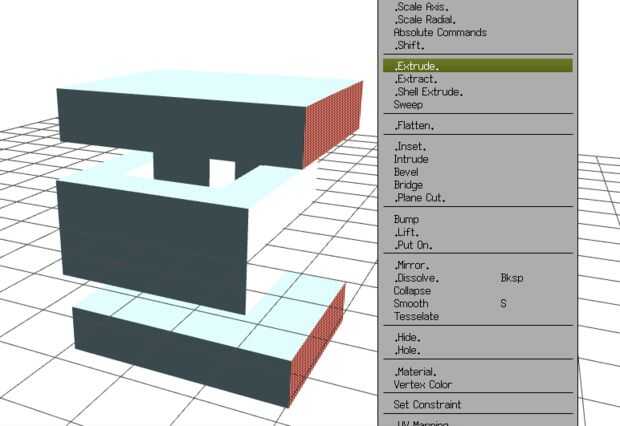Select the red face on upper block

click(x=333, y=125)
